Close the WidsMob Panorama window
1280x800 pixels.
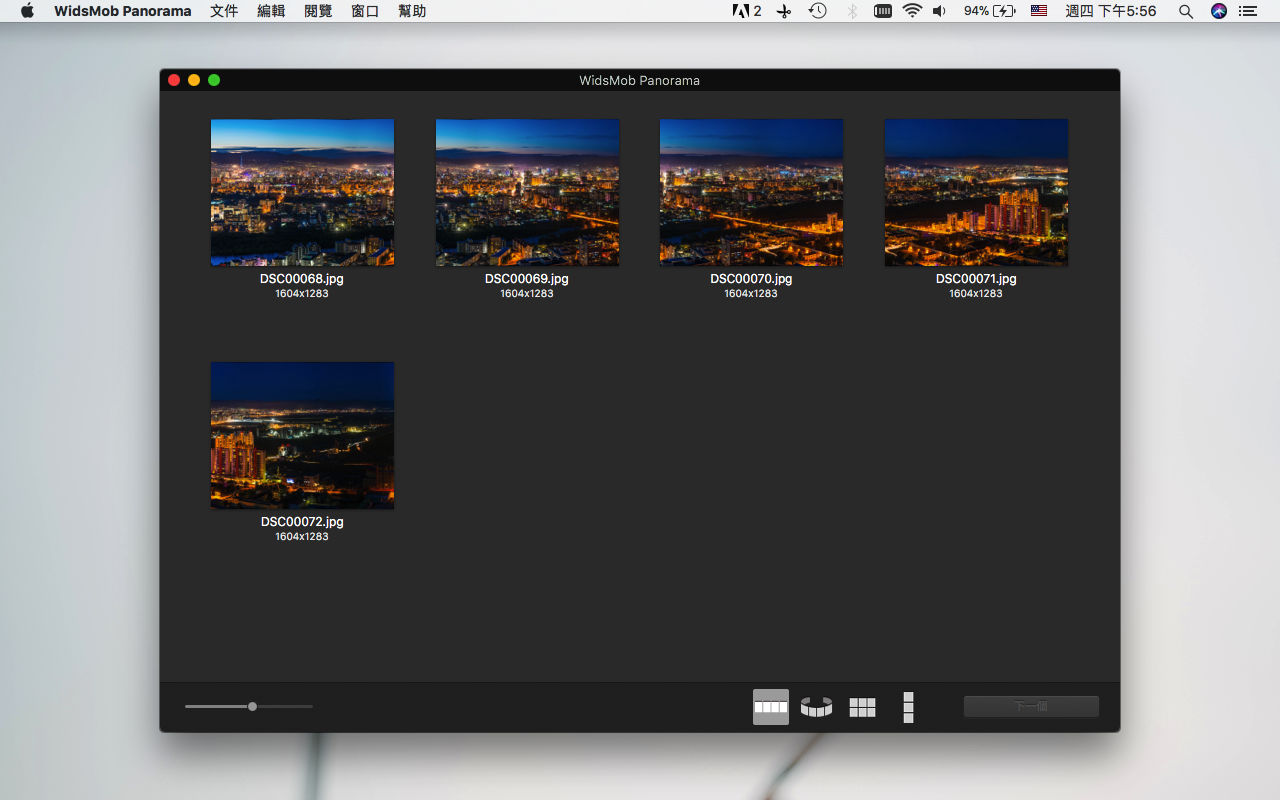[174, 80]
